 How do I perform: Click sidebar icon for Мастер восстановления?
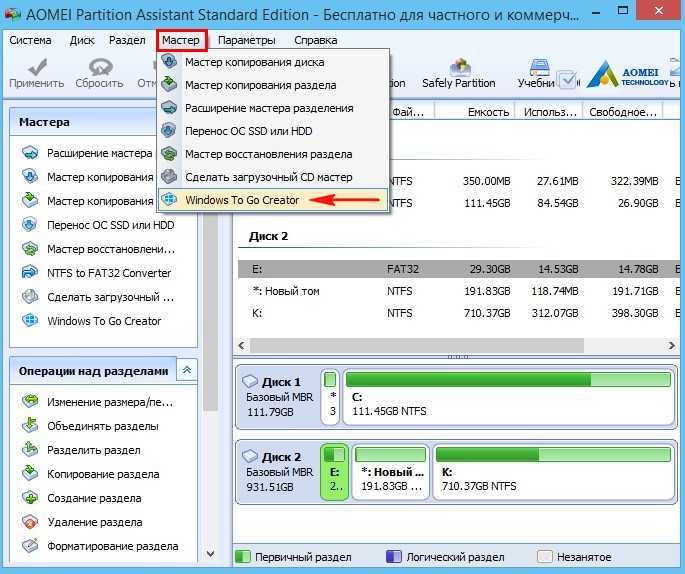coord(30,249)
